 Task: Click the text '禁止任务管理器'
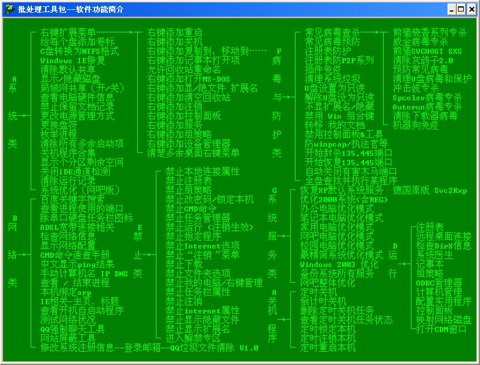[198, 218]
